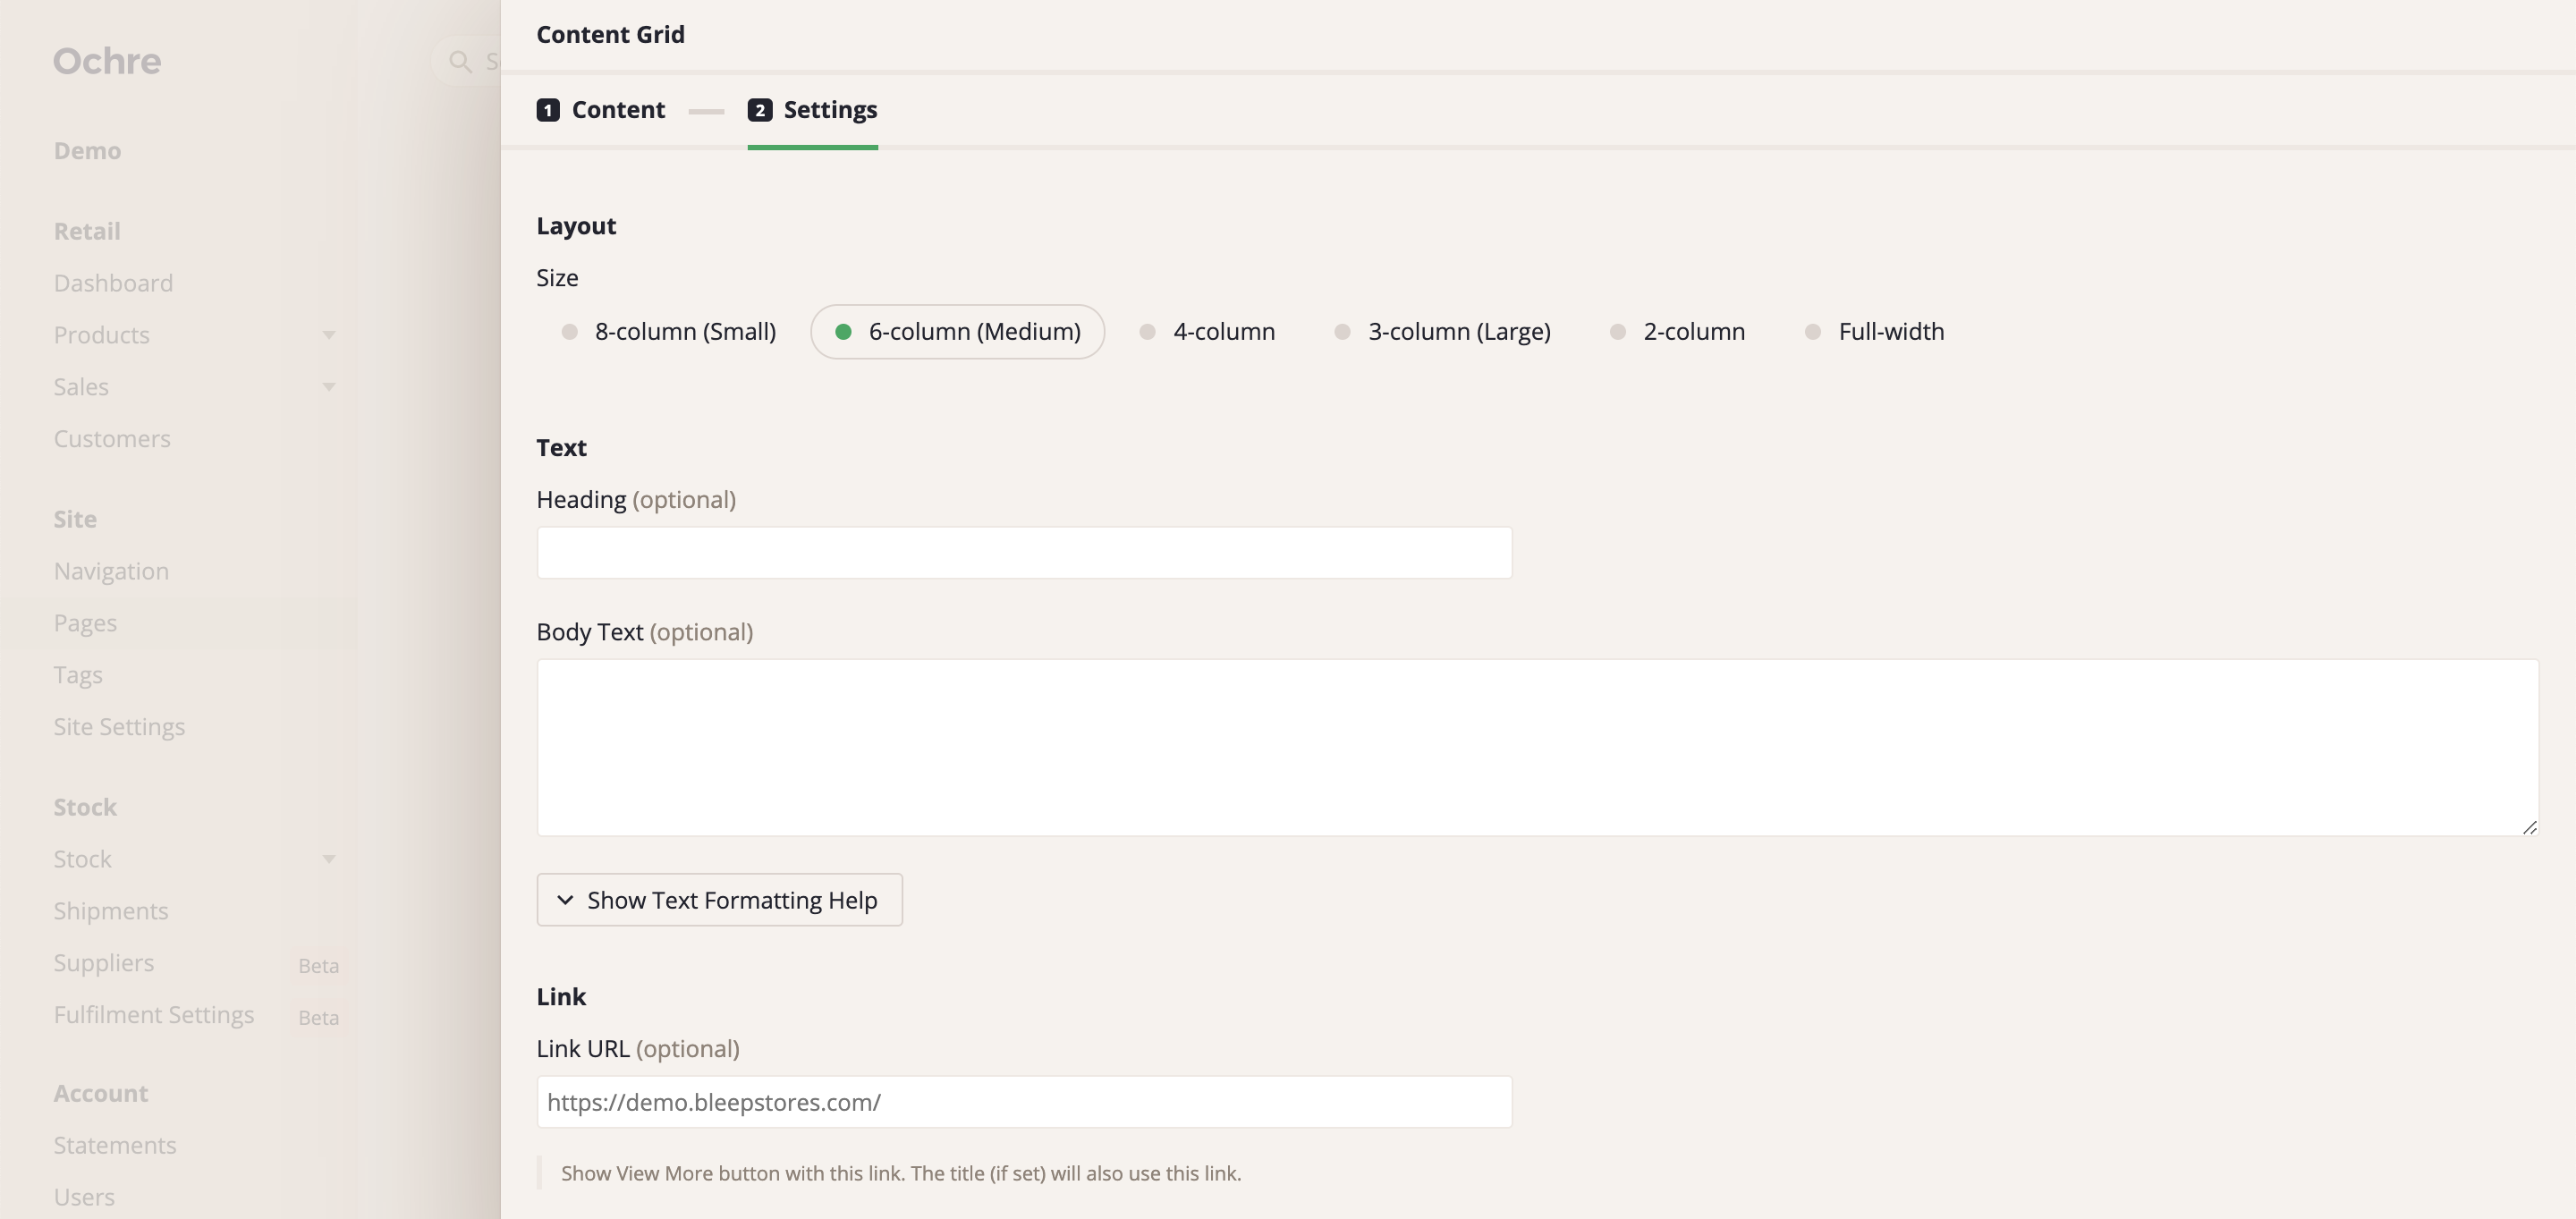Click the Heading input field
This screenshot has width=2576, height=1219.
pyautogui.click(x=1024, y=553)
